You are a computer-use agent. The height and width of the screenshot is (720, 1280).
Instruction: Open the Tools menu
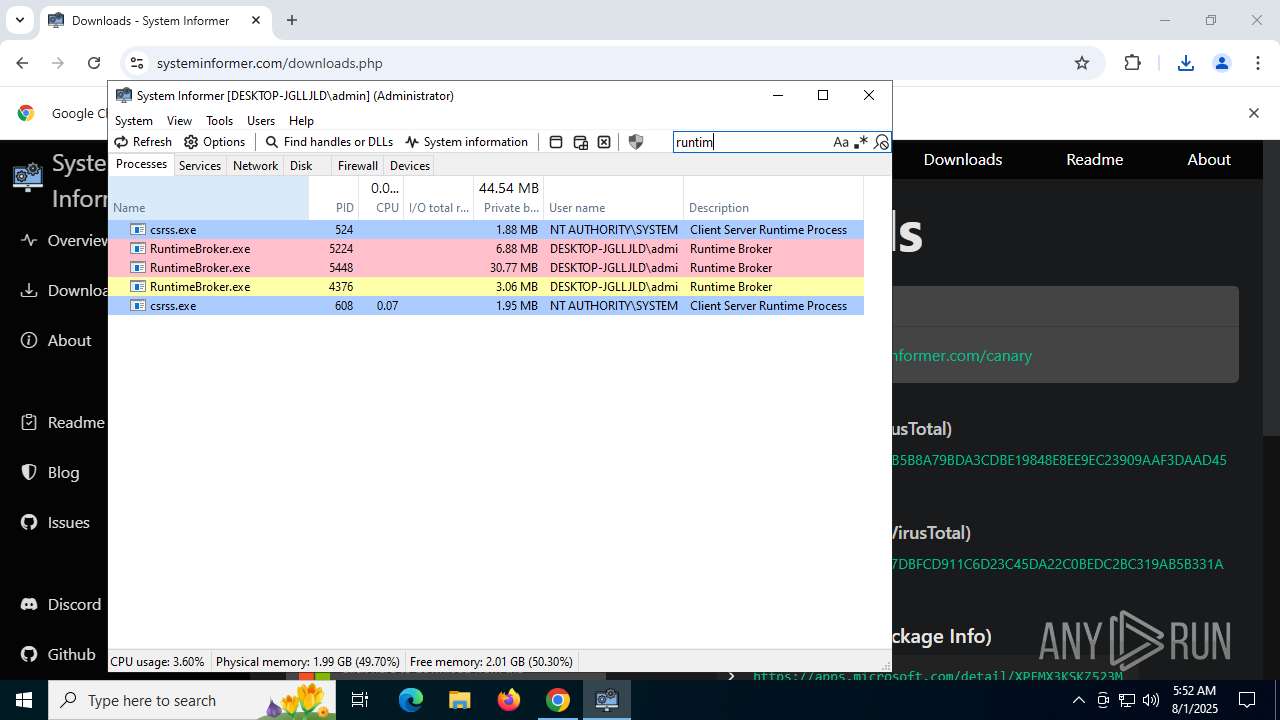click(219, 121)
